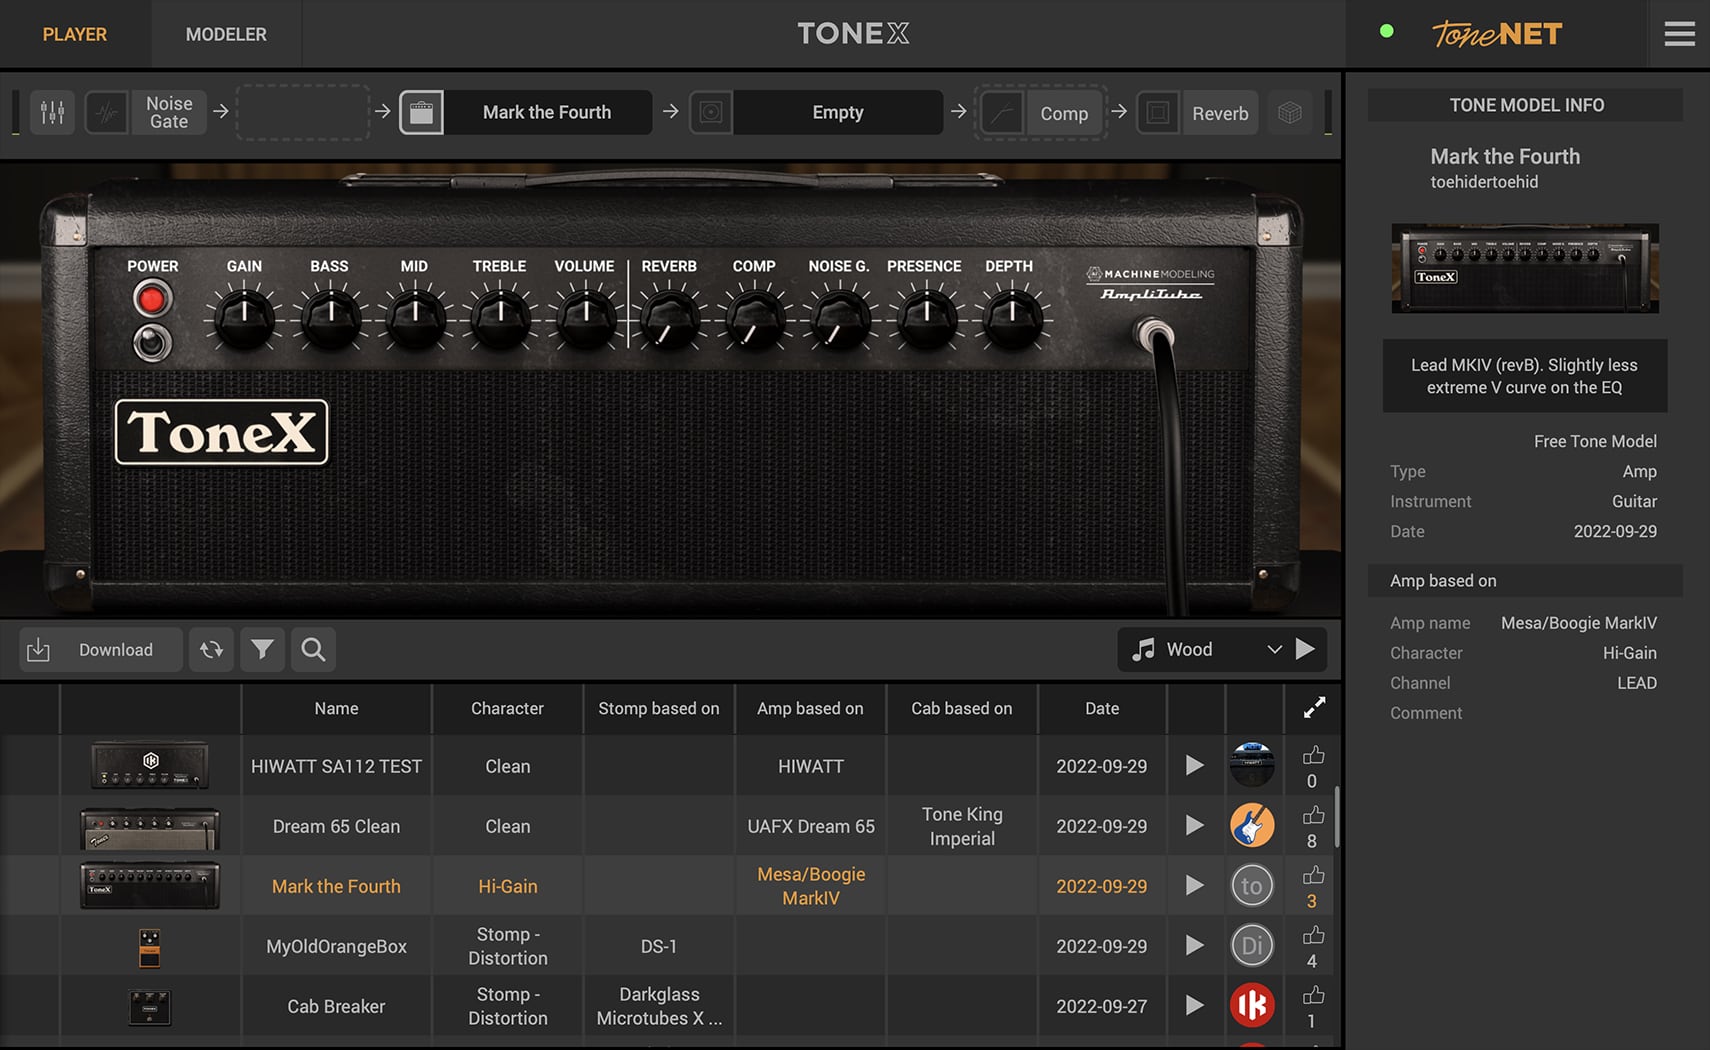
Task: Like the Mark the Fourth tone
Action: 1313,876
